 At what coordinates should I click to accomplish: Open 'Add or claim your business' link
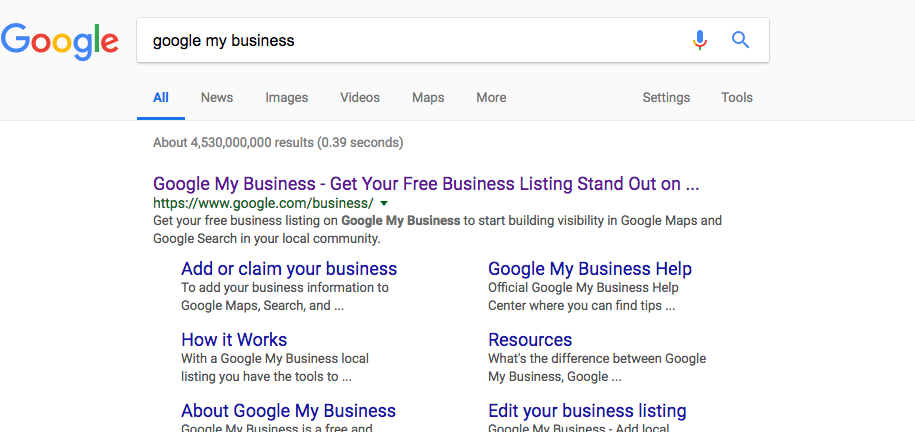point(289,269)
